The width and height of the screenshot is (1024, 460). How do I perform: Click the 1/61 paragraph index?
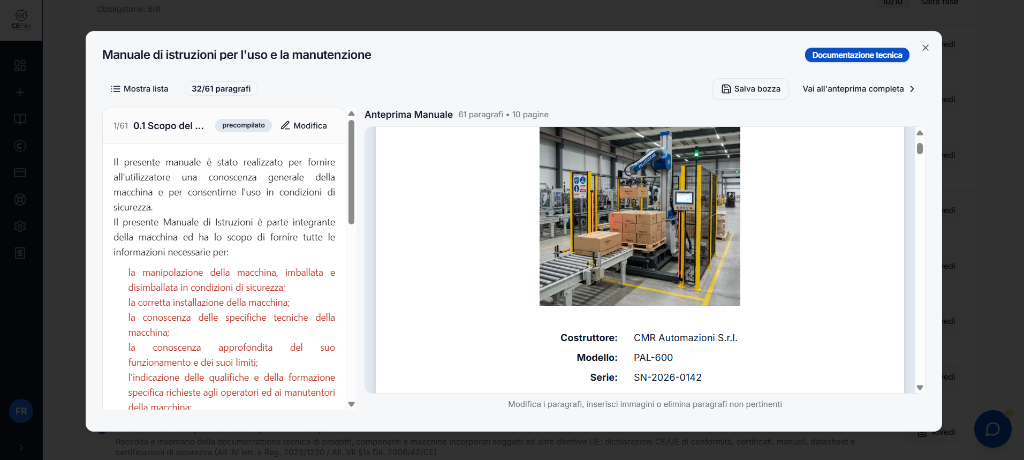click(120, 126)
